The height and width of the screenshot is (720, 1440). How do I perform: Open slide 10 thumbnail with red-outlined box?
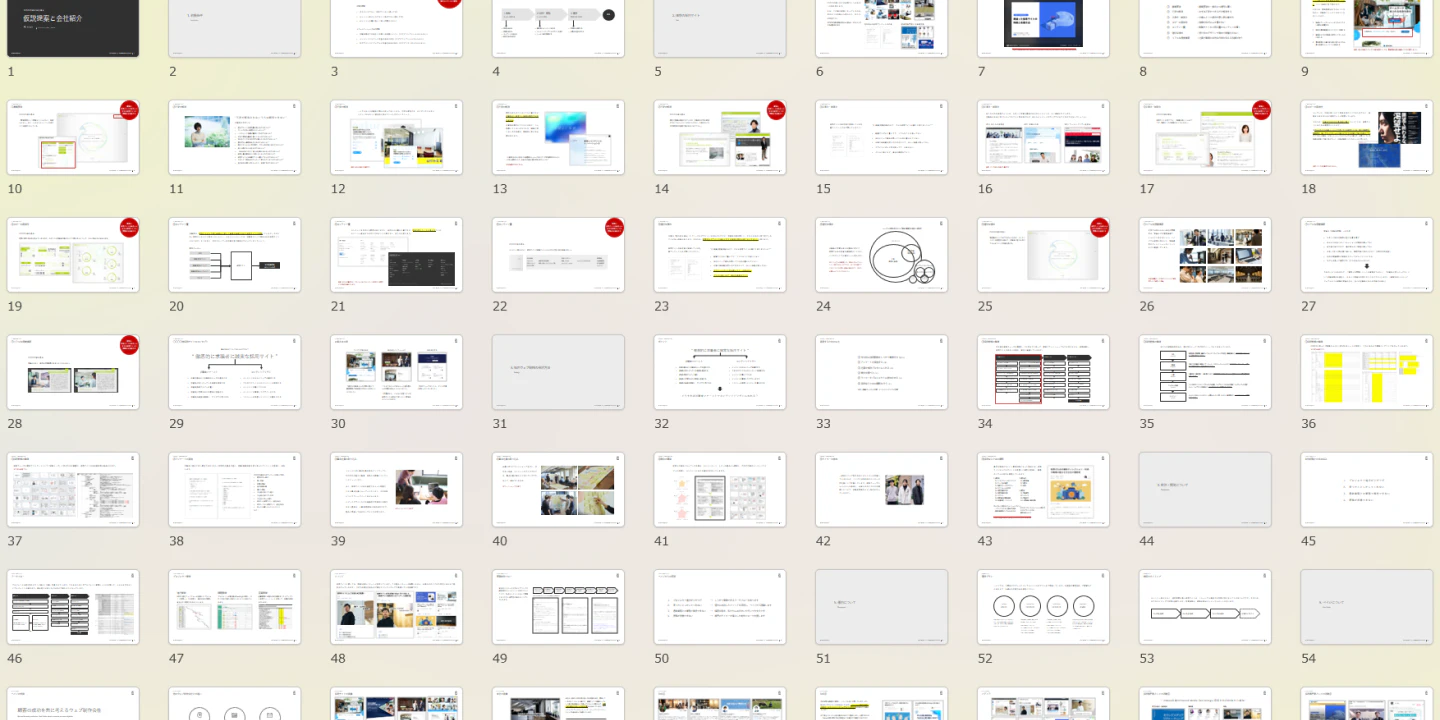pyautogui.click(x=73, y=138)
